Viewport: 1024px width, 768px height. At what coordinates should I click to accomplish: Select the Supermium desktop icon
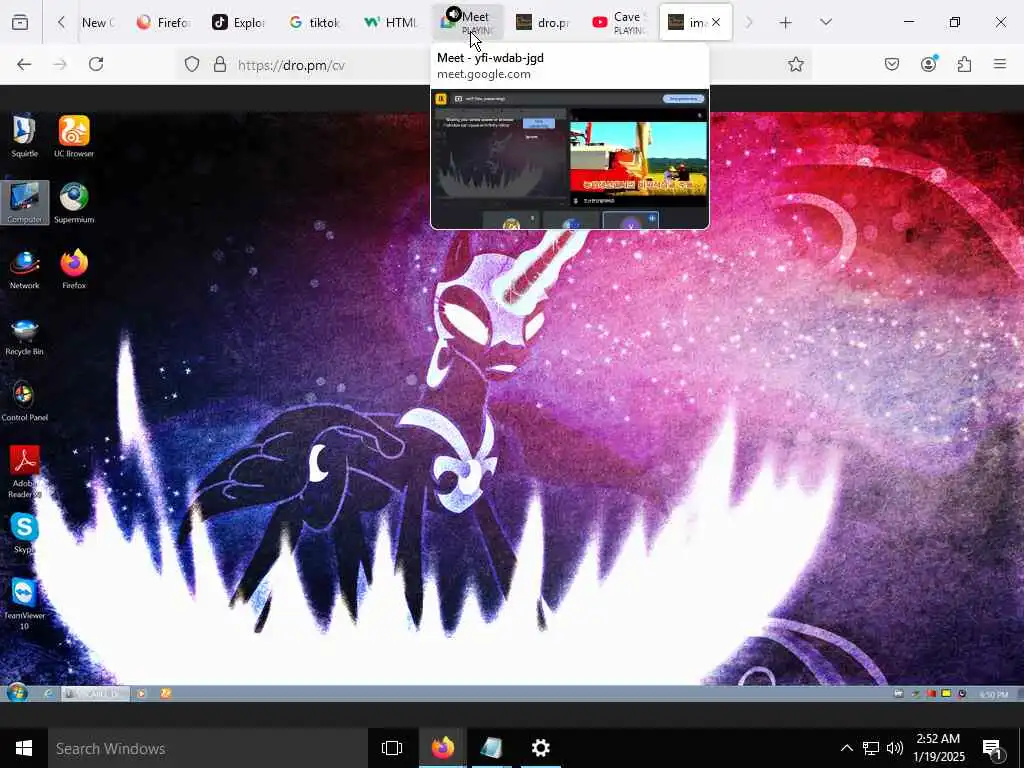point(74,202)
